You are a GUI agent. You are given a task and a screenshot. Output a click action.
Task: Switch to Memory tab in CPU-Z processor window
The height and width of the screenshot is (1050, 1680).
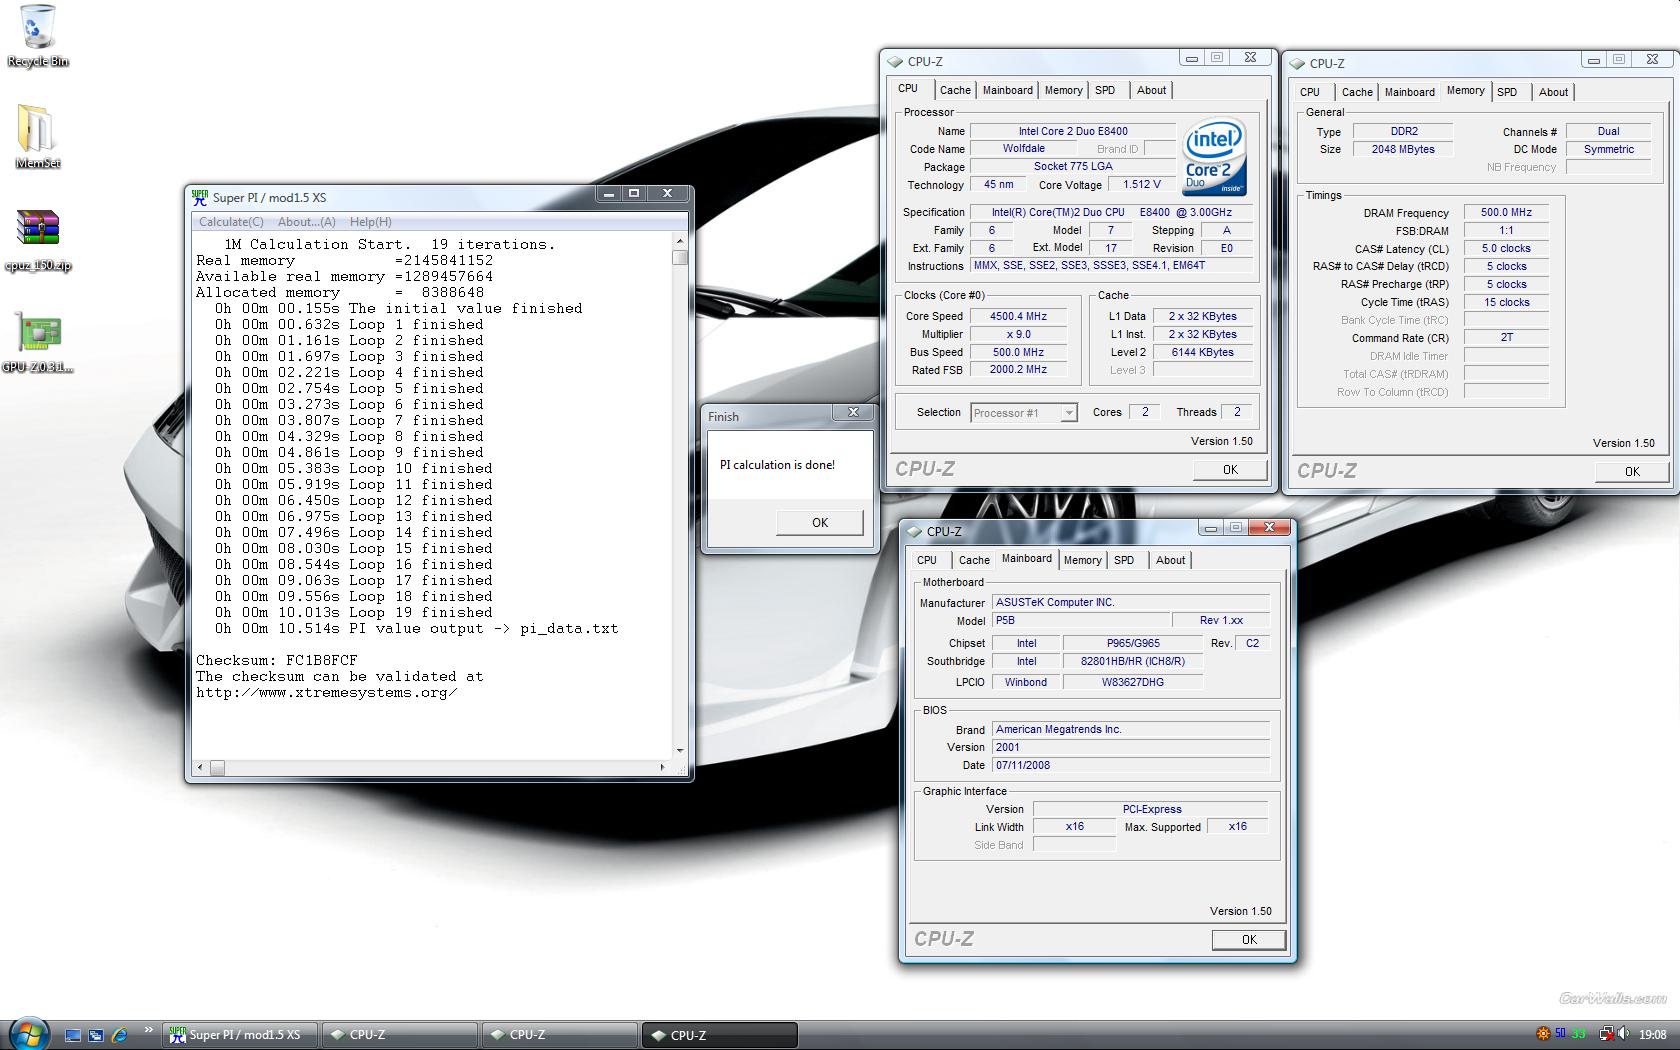(1063, 90)
